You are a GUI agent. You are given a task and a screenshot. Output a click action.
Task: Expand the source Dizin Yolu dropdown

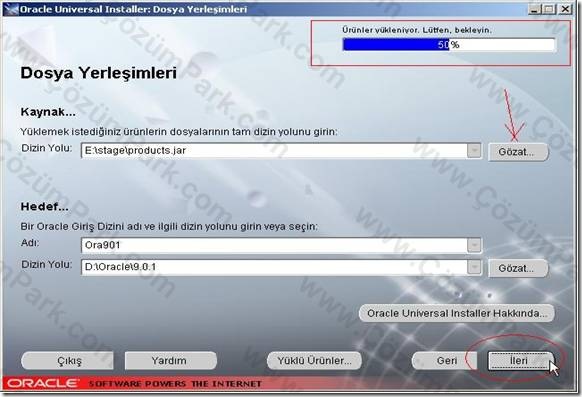[474, 150]
